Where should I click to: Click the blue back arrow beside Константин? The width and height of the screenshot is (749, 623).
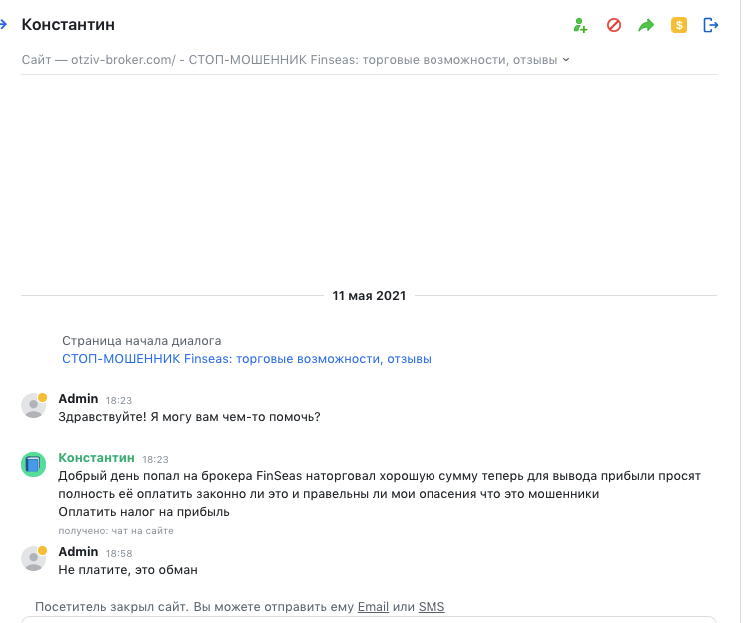tap(3, 24)
